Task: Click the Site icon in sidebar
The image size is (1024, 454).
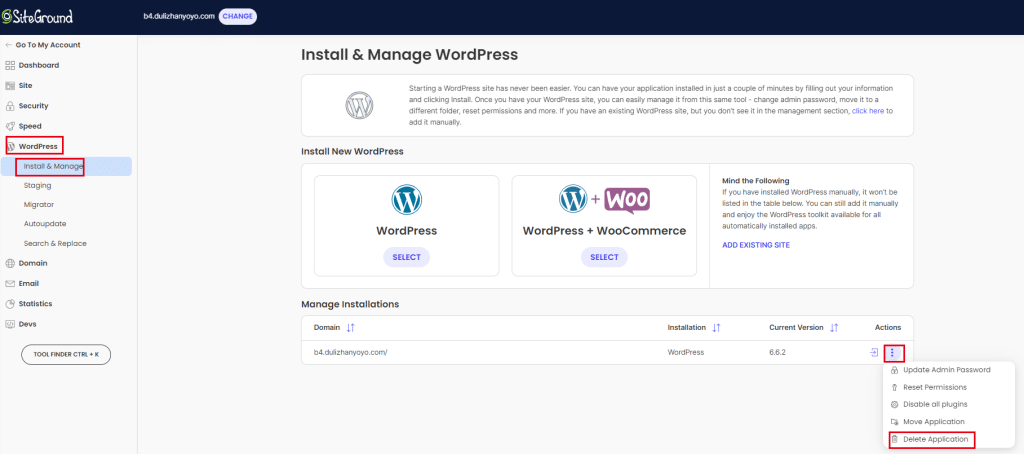Action: click(x=10, y=86)
